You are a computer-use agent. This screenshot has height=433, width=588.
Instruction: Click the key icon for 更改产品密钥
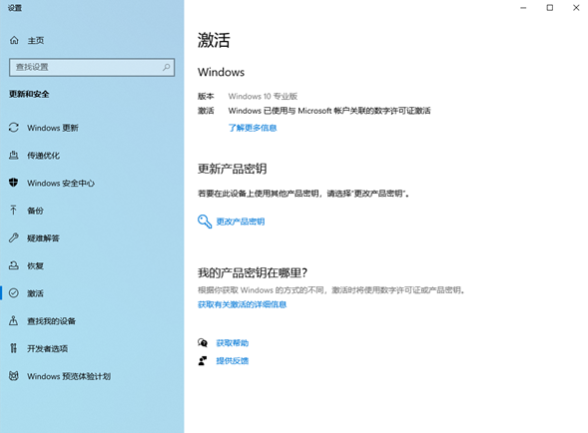(x=205, y=221)
